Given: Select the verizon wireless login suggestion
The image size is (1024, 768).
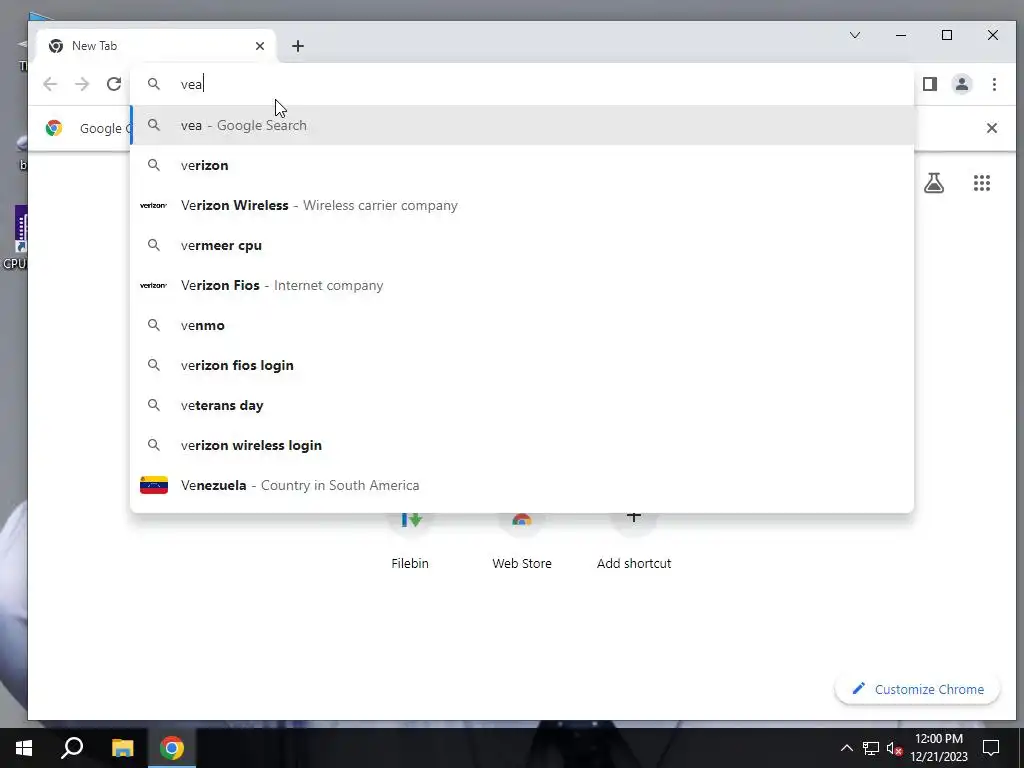Looking at the screenshot, I should click(x=522, y=445).
